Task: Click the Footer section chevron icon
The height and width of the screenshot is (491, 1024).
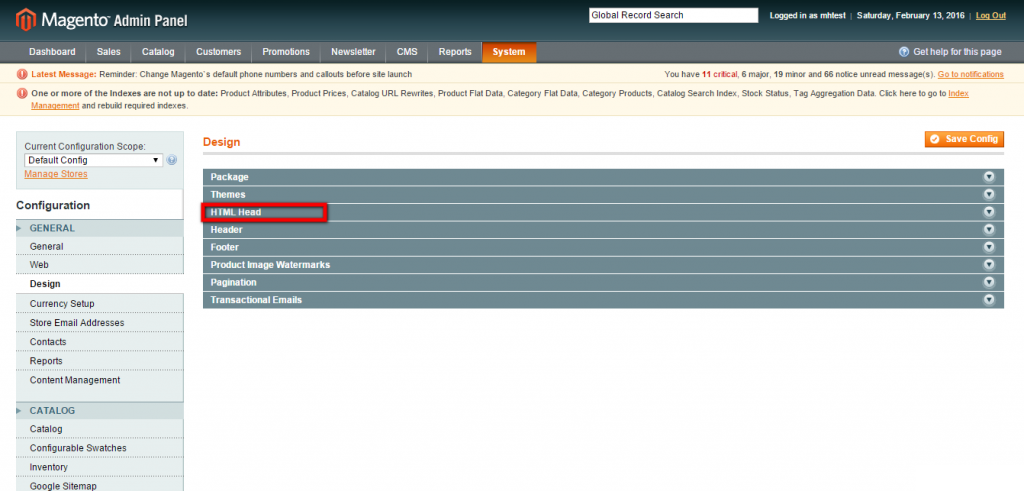Action: (x=989, y=247)
